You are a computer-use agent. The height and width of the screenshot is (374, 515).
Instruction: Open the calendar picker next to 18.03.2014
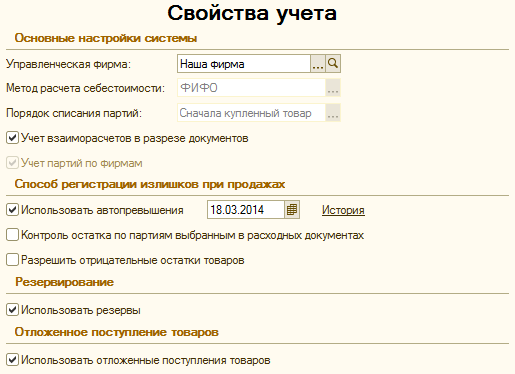click(x=292, y=210)
